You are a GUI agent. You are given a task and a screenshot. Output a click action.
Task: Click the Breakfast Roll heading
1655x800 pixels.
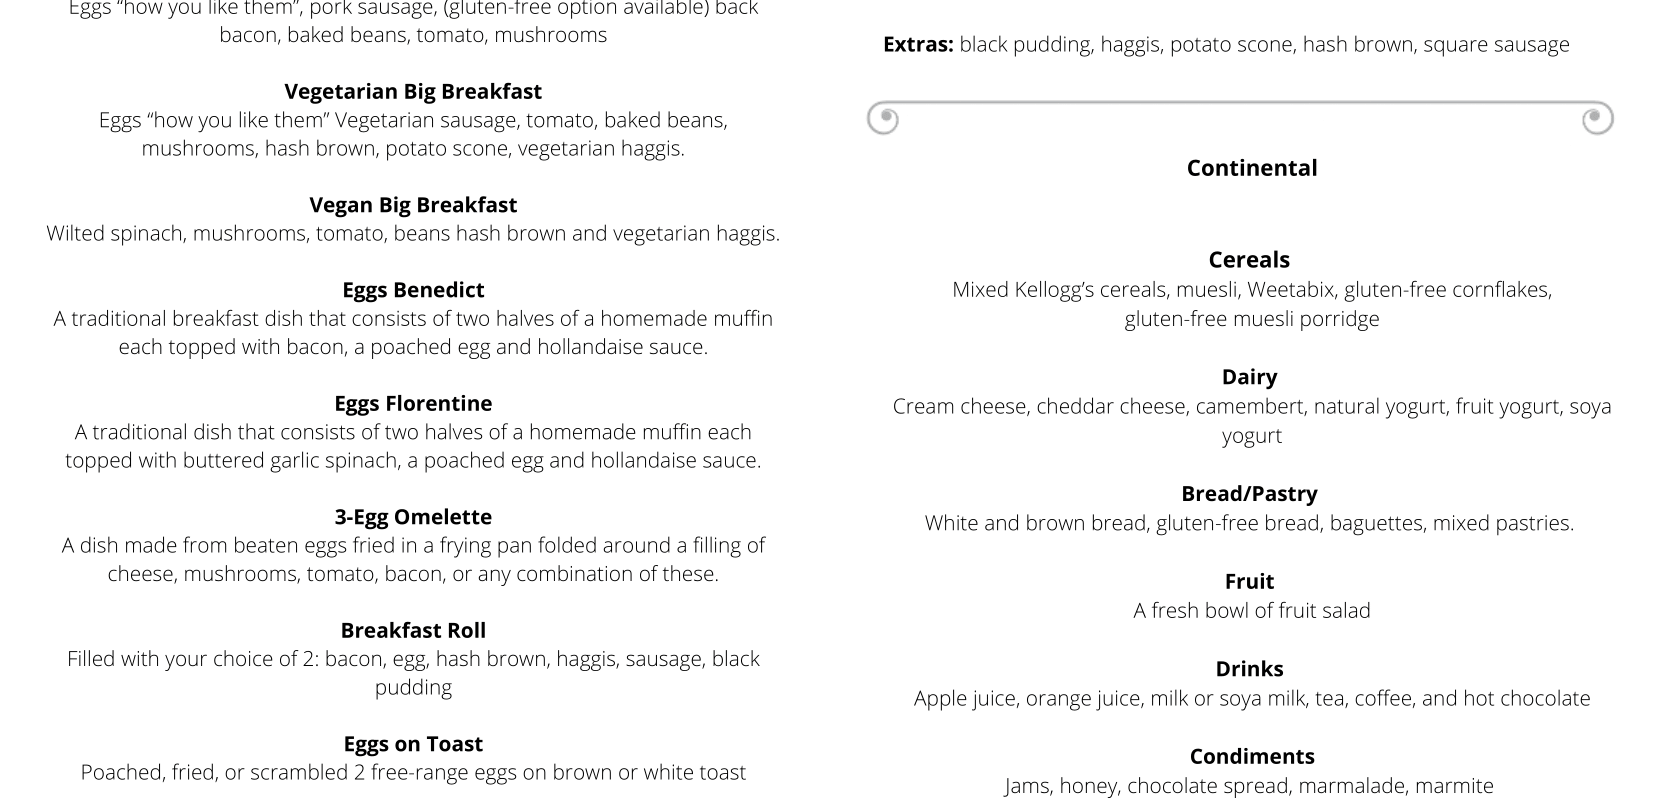[413, 630]
